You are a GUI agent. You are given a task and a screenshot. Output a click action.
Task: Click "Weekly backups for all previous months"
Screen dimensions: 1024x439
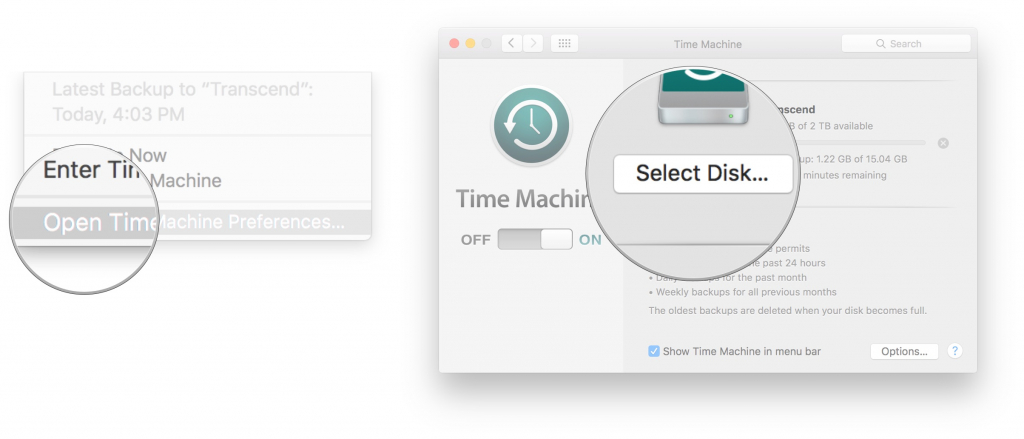pos(746,292)
